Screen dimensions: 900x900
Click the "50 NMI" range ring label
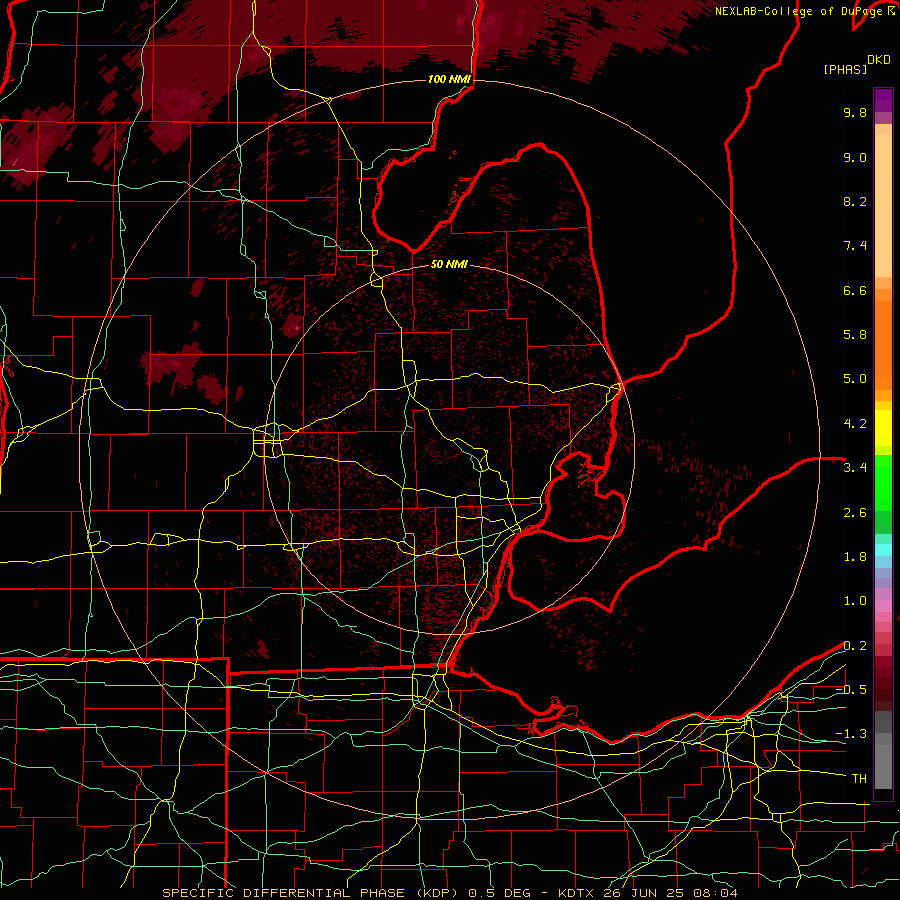[449, 264]
